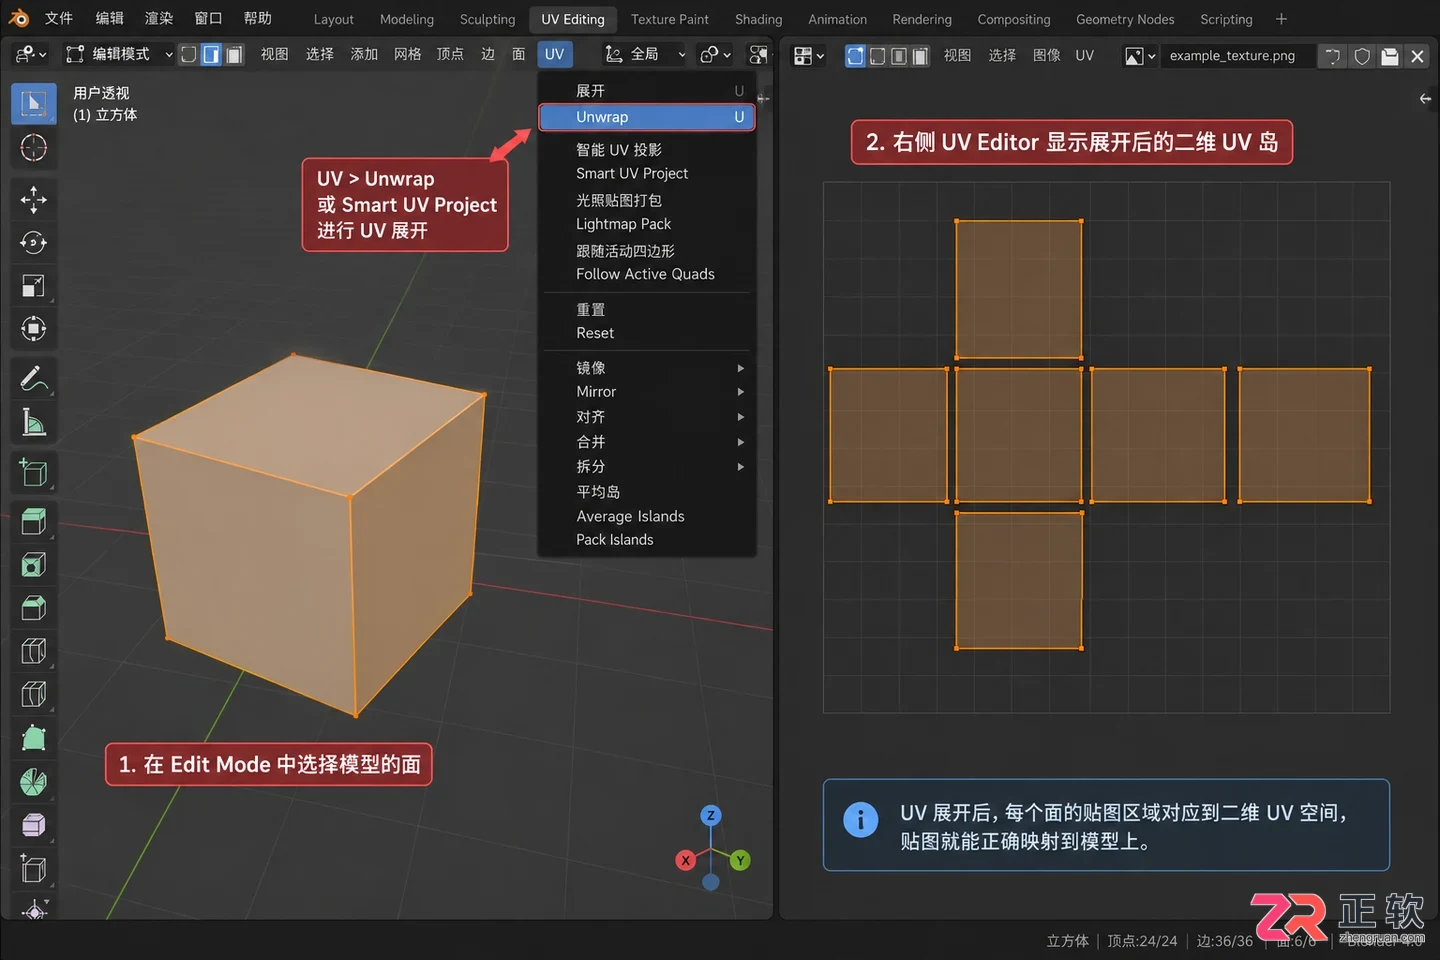The image size is (1440, 960).
Task: Enable vertex select mode in 3D viewport
Action: click(x=188, y=54)
